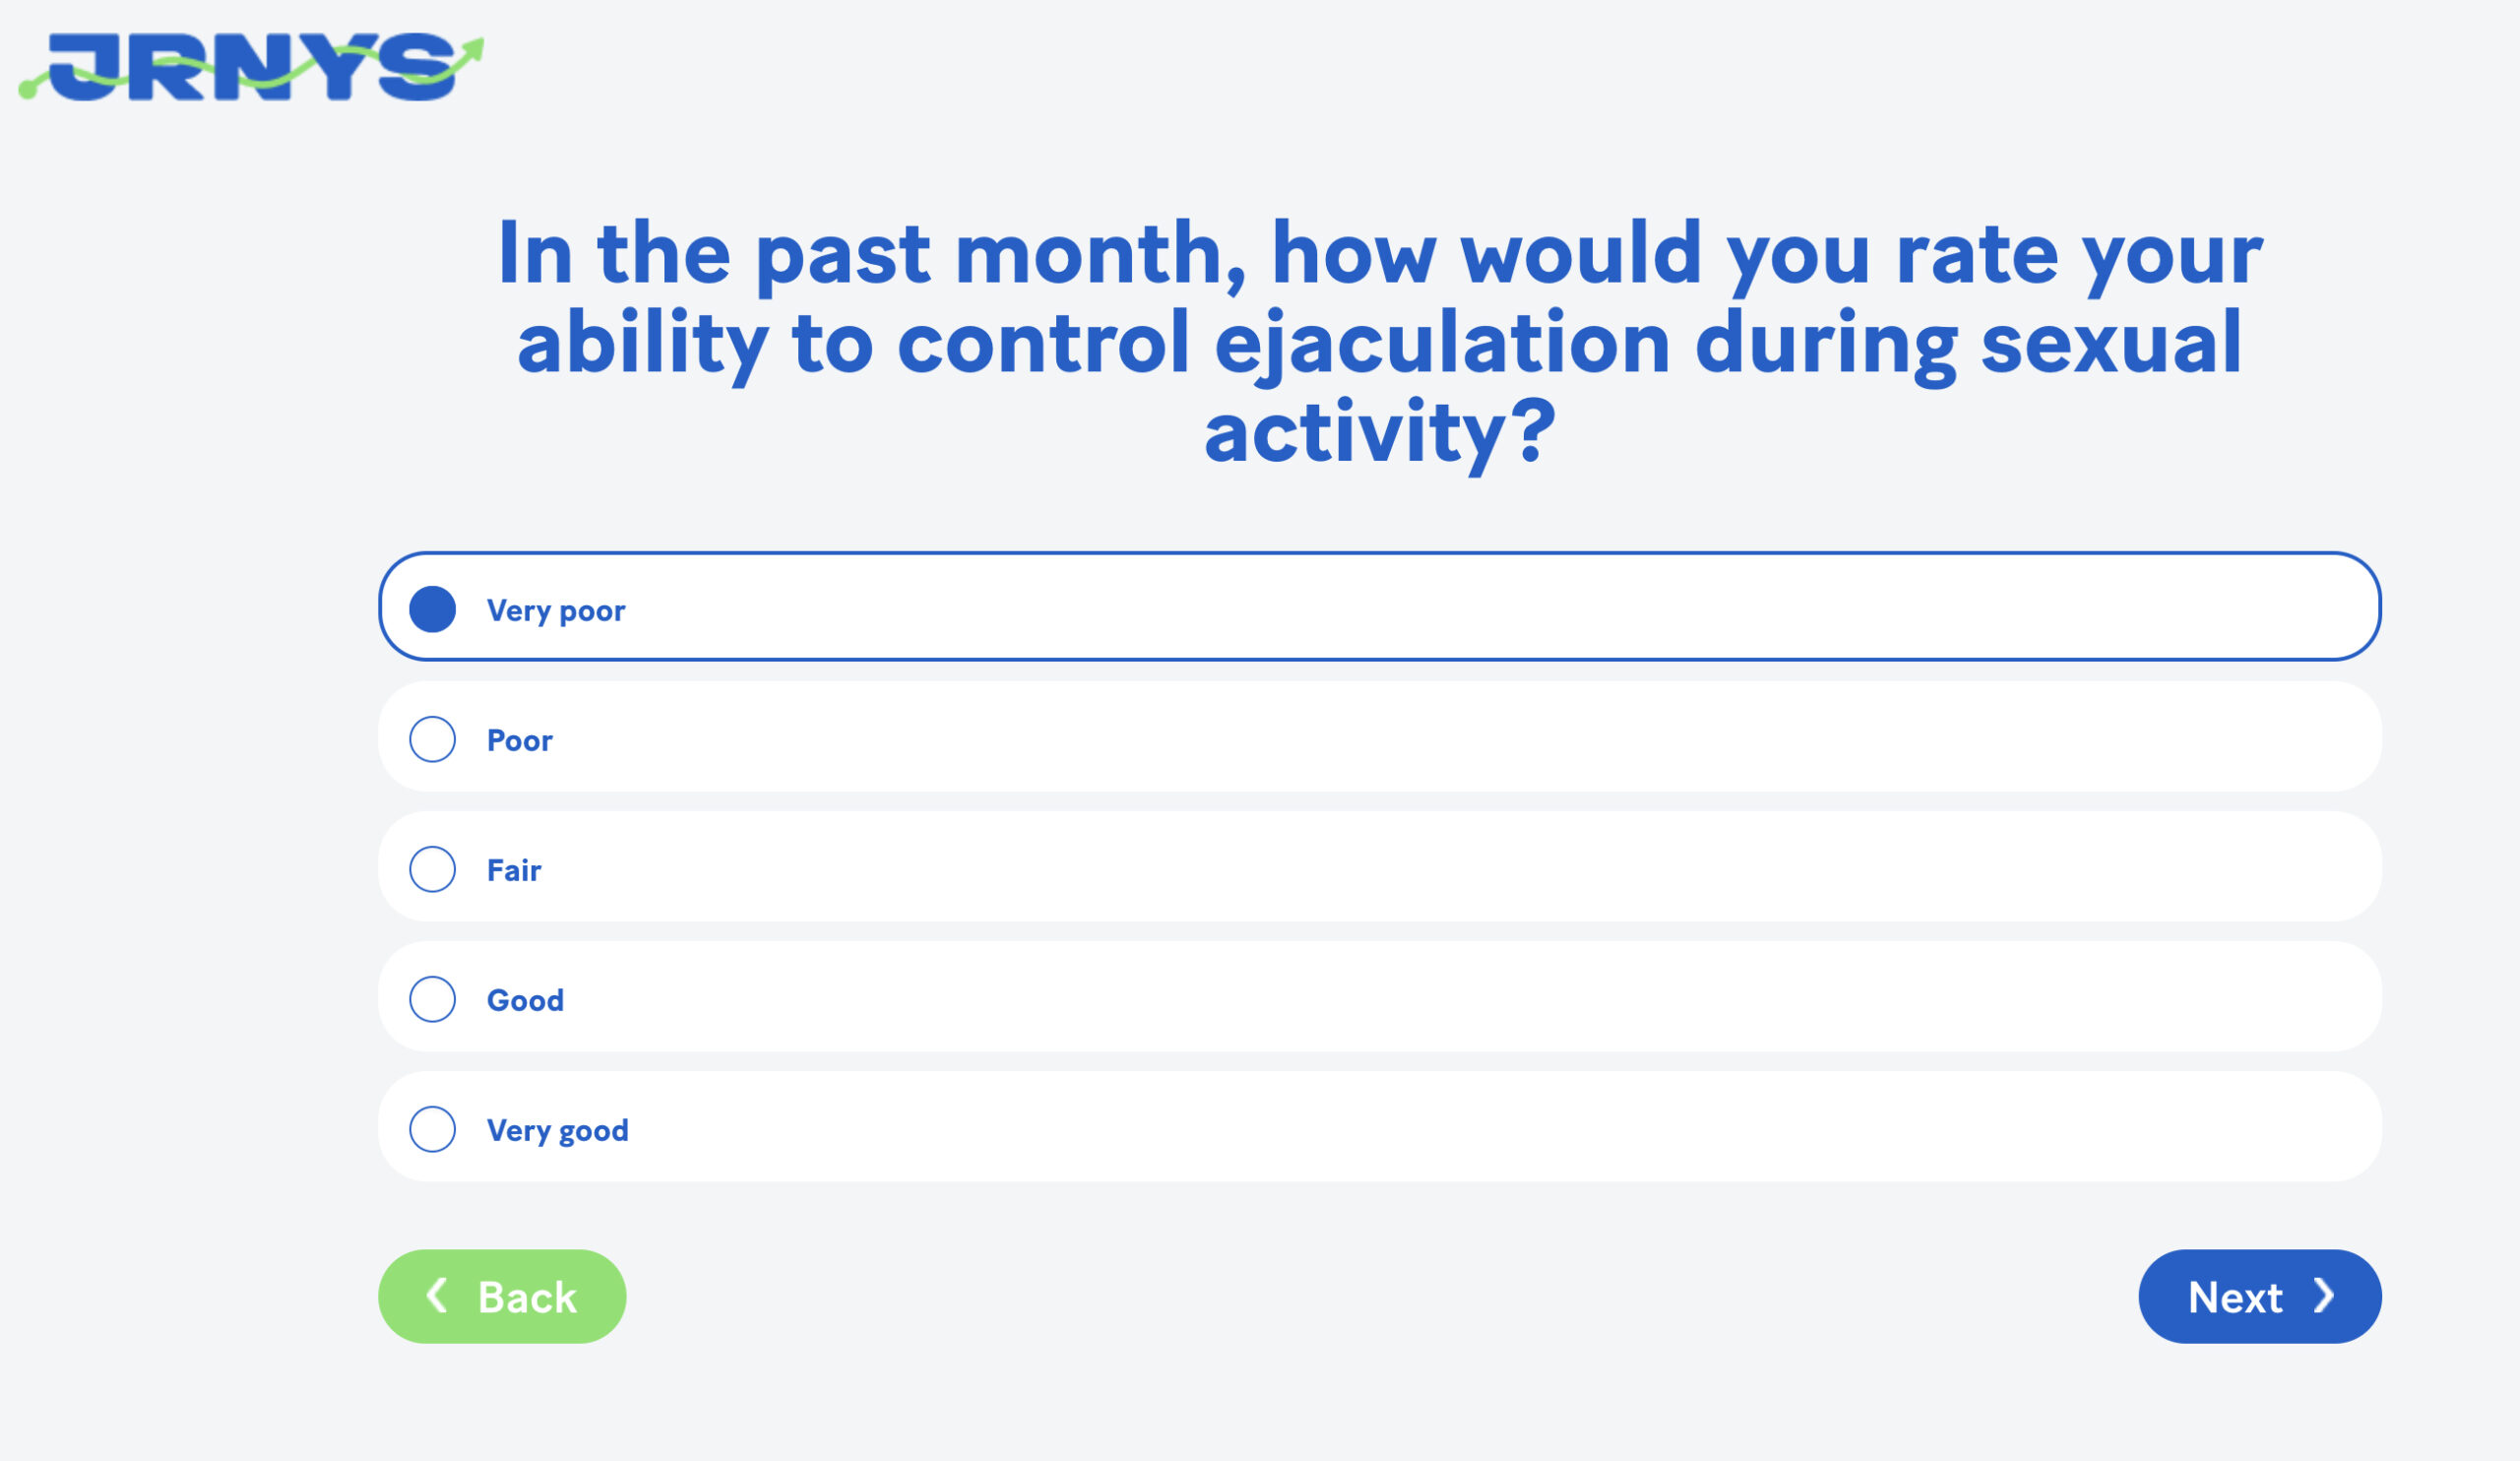
Task: Choose the Very good answer option row
Action: (1380, 1126)
